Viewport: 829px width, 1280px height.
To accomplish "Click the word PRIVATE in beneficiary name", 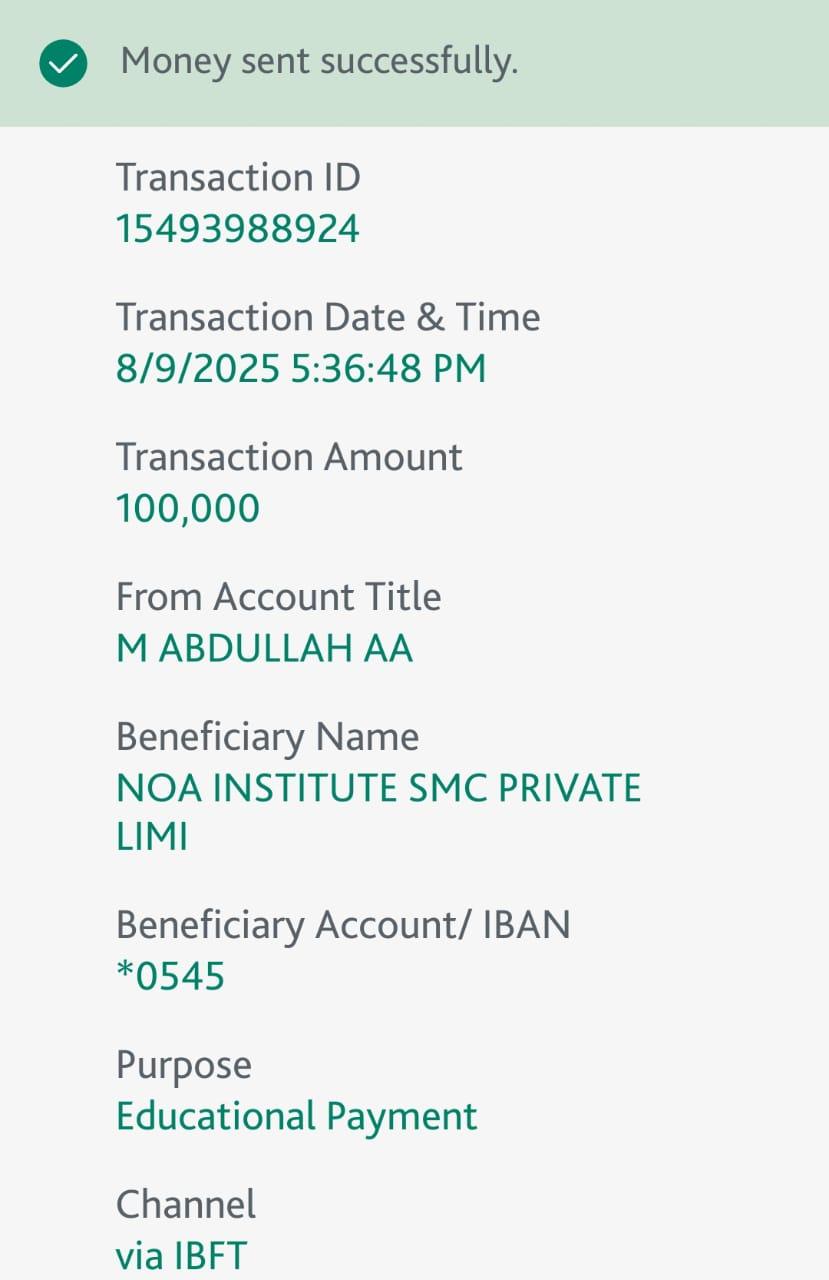I will 569,789.
